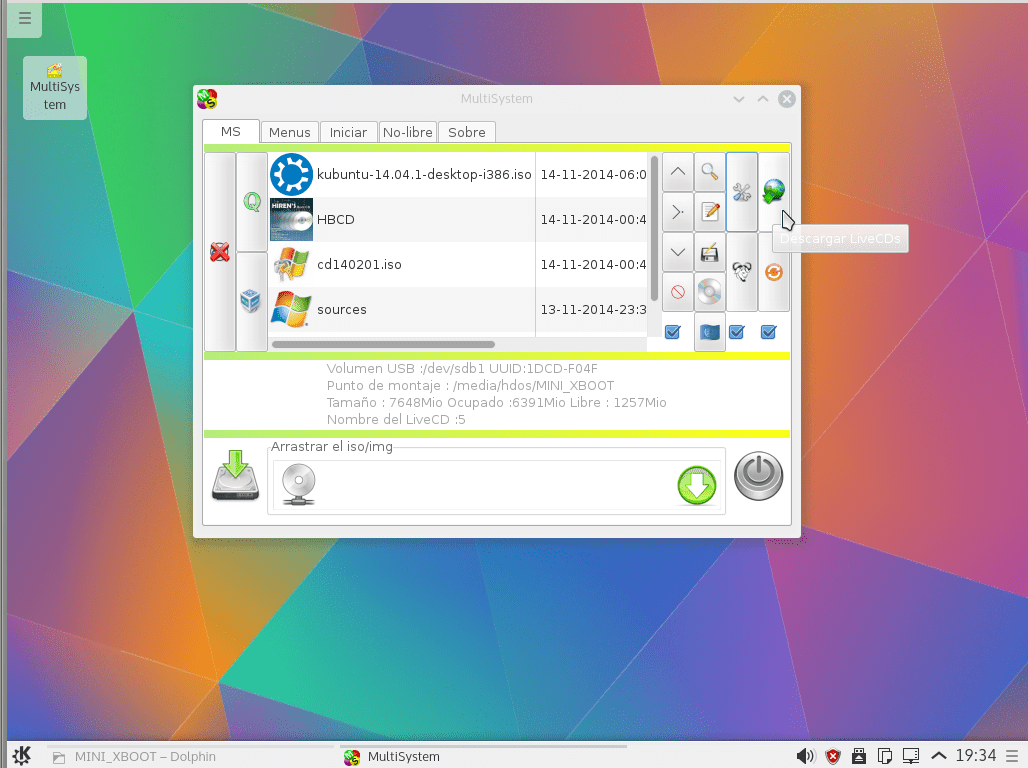The image size is (1028, 768).
Task: Expand hidden system tray icons arrow
Action: coord(939,756)
